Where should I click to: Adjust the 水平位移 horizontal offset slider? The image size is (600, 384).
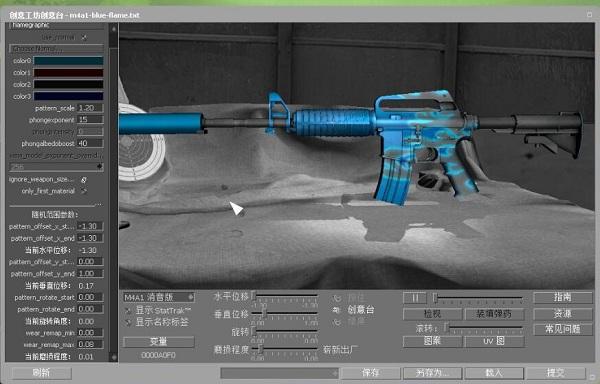285,296
